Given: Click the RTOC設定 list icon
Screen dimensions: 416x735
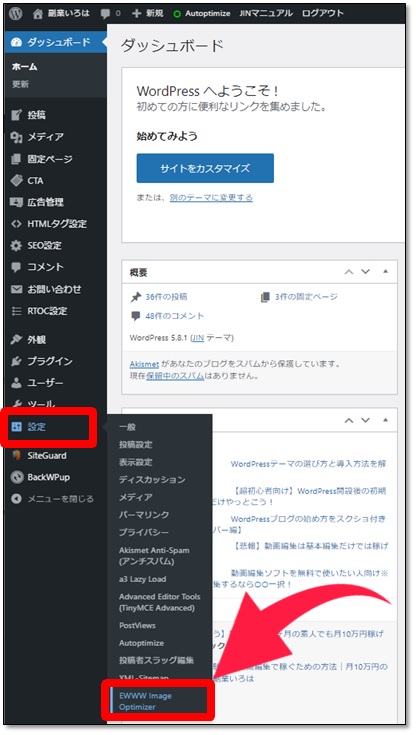Looking at the screenshot, I should coord(16,311).
